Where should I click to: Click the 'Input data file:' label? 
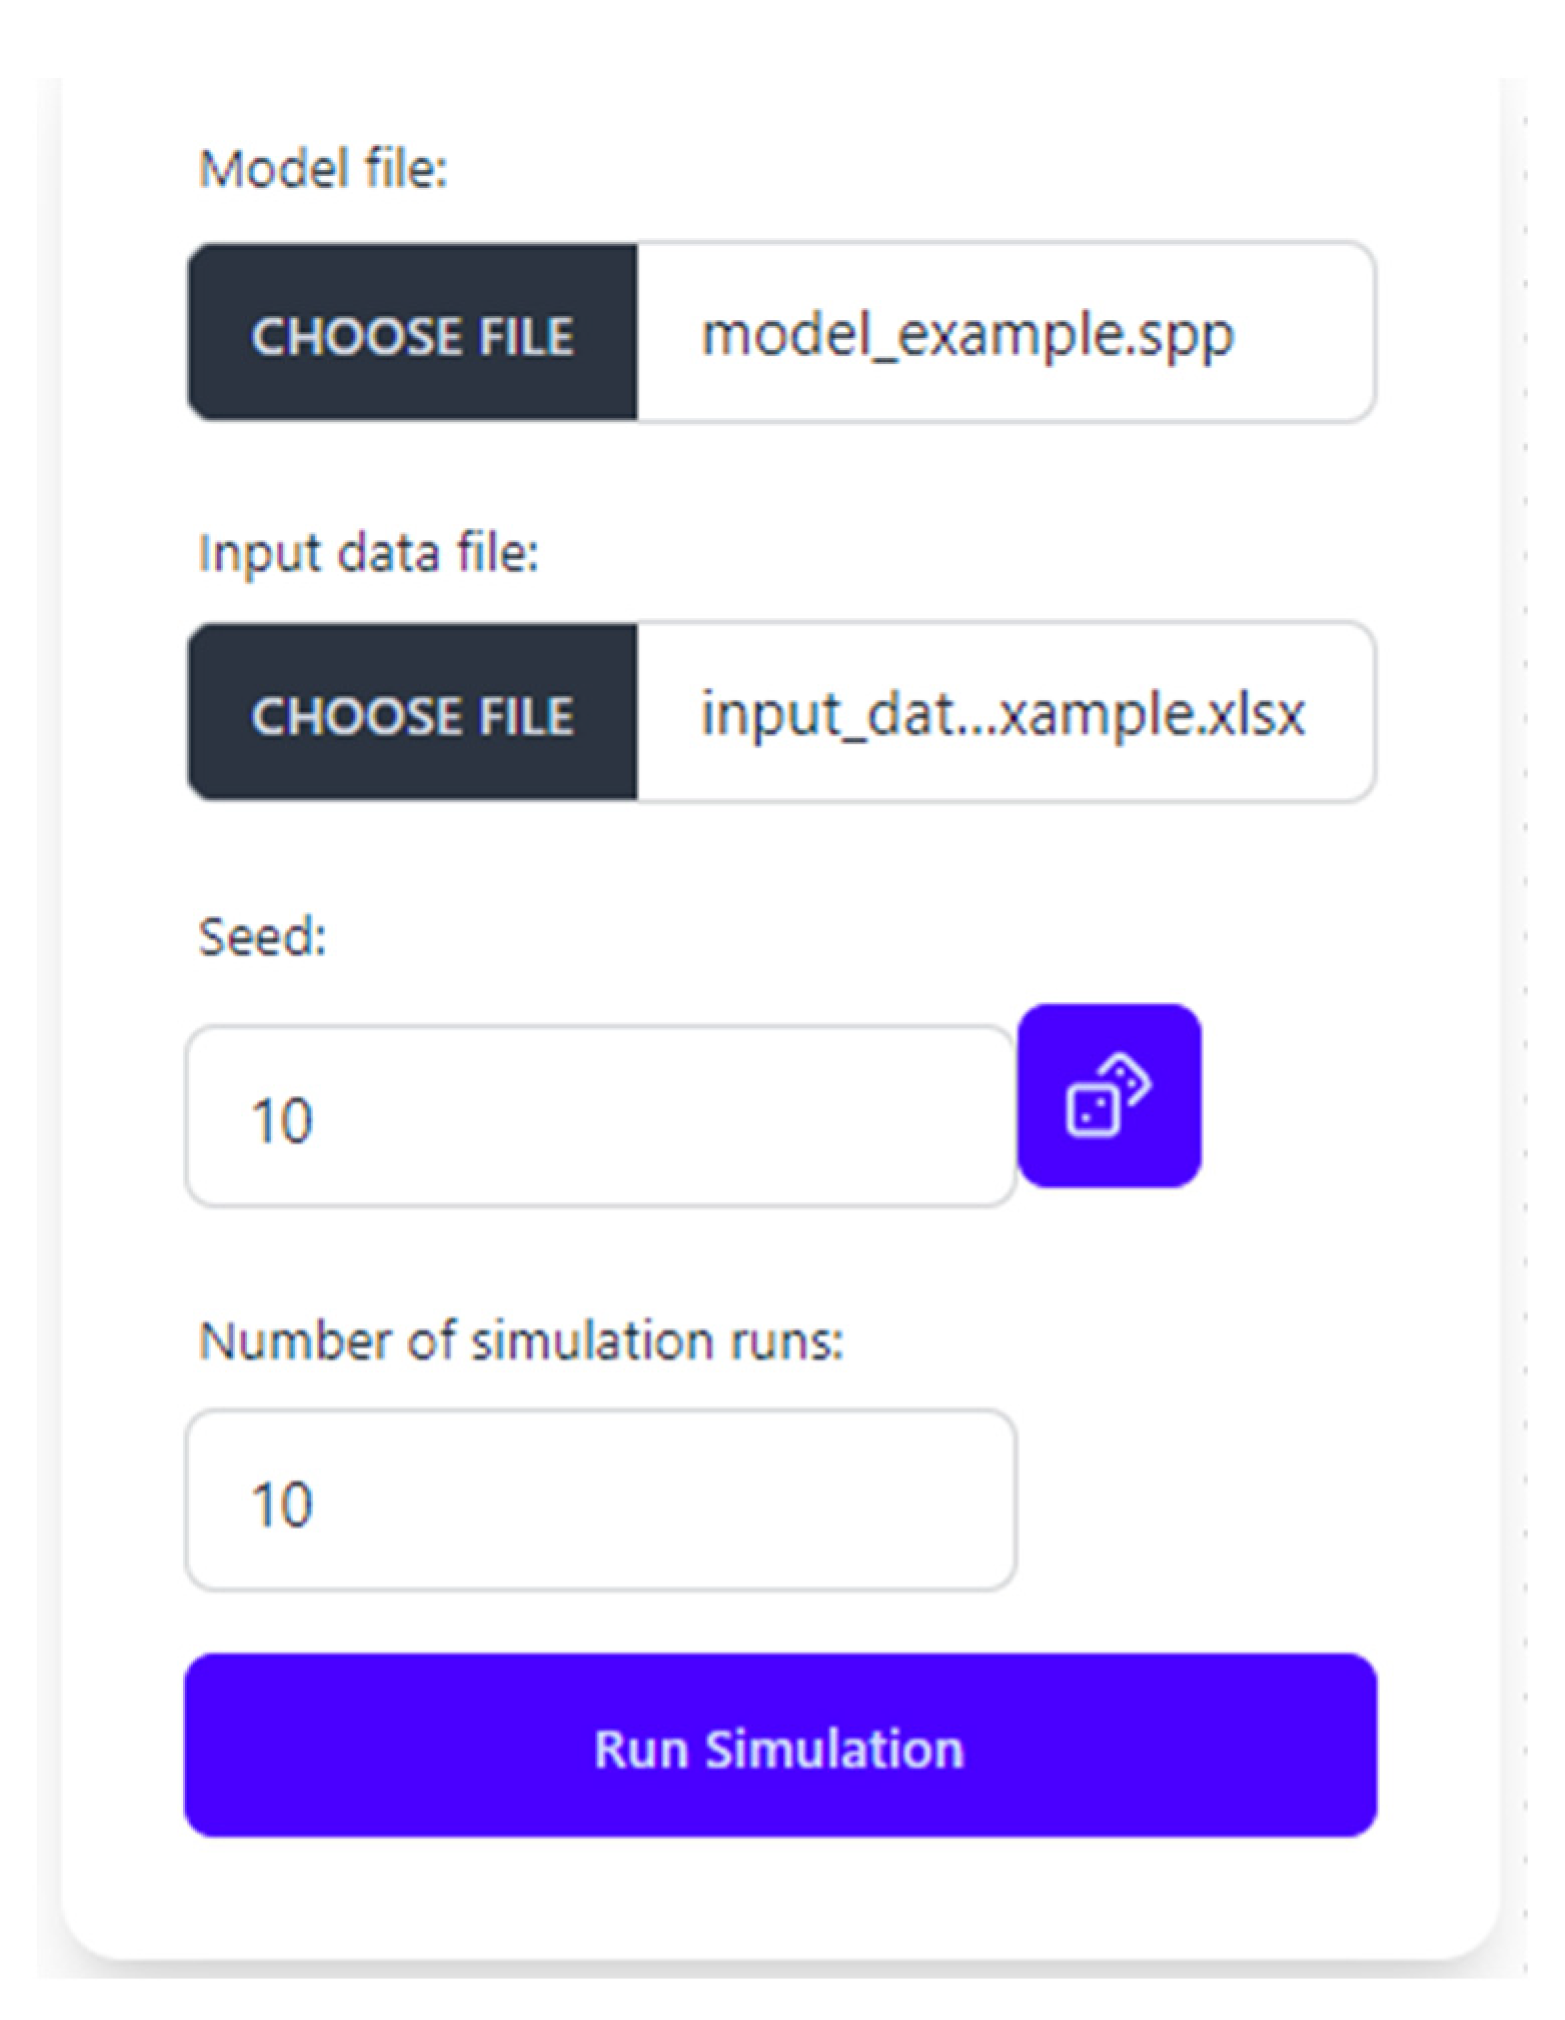point(368,552)
